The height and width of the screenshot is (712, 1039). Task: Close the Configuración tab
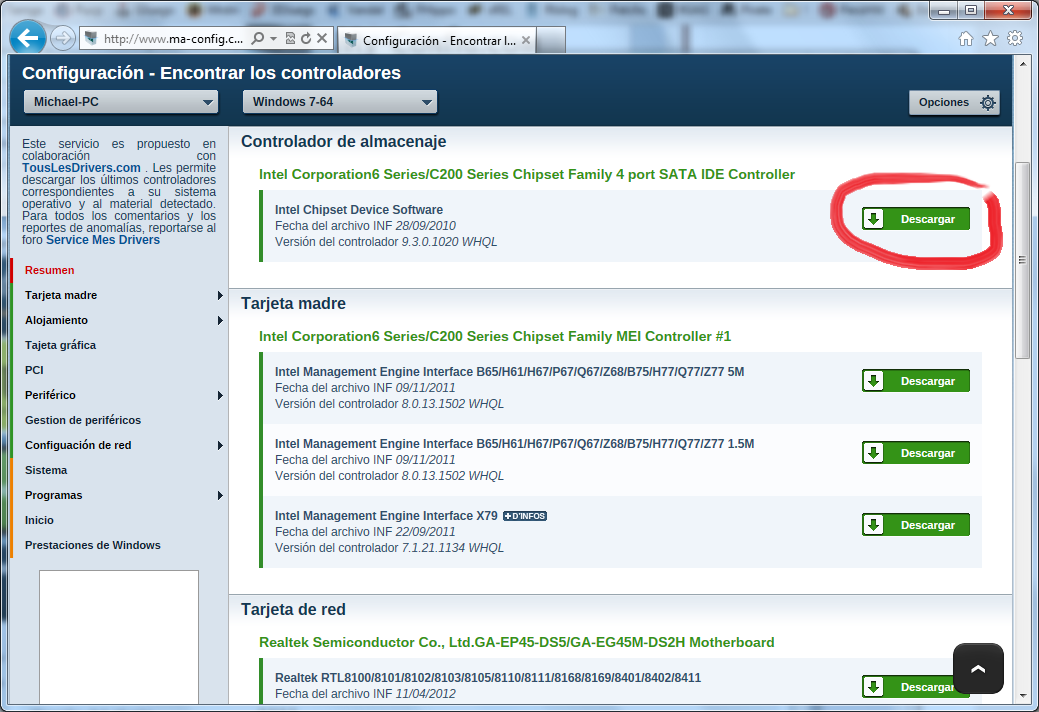pos(525,40)
